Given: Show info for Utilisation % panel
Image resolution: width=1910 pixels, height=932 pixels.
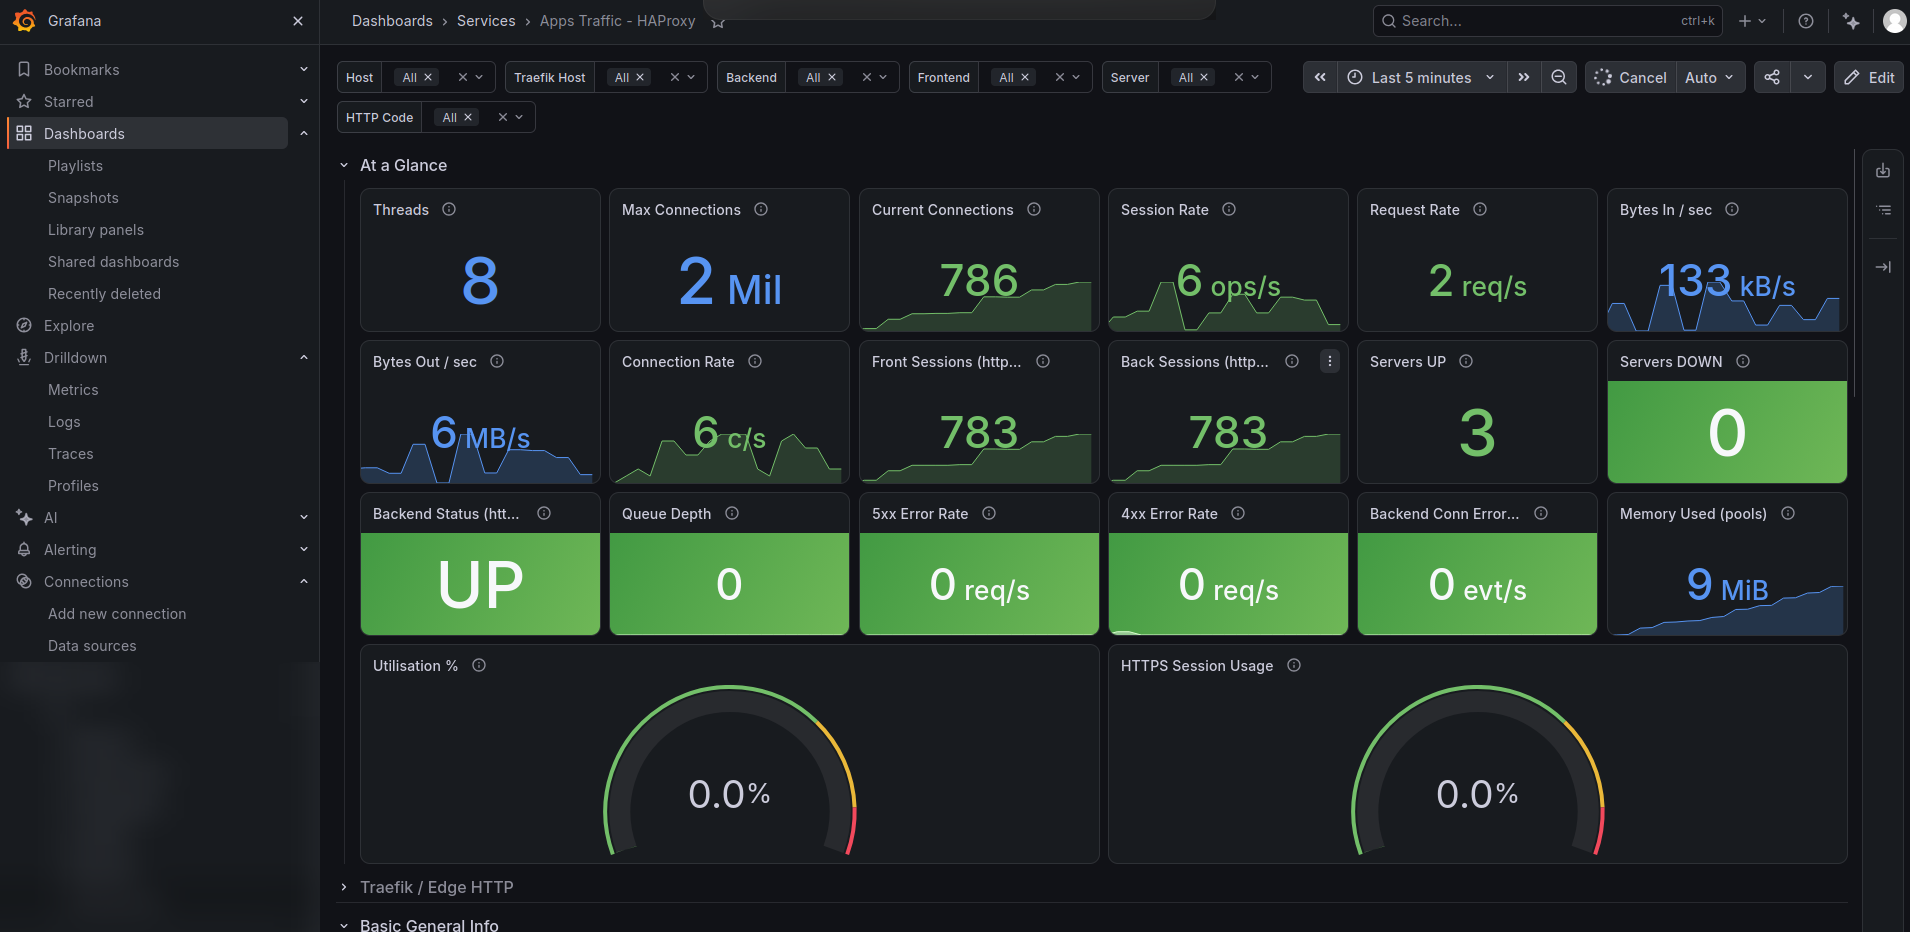Looking at the screenshot, I should click(479, 665).
